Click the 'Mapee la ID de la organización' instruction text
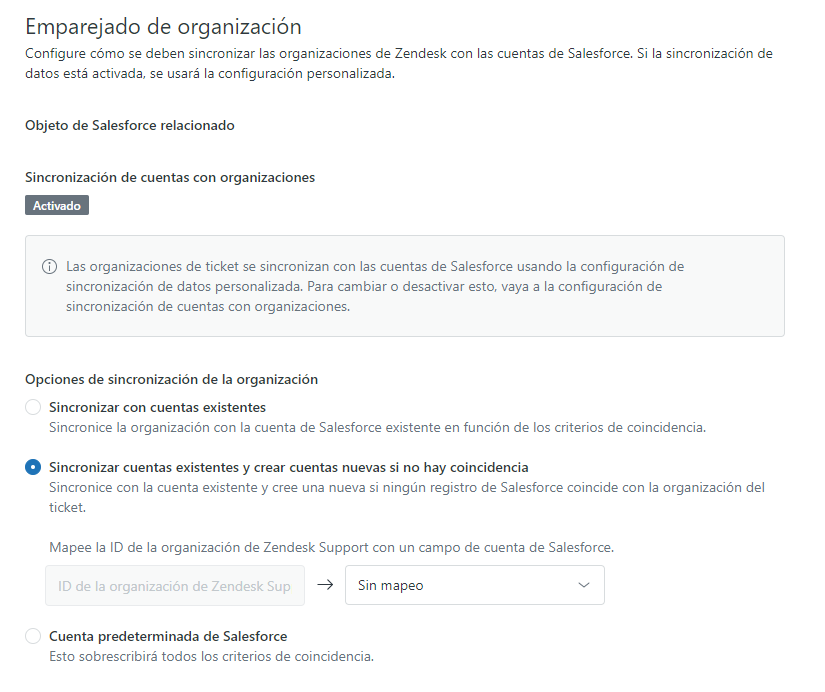The height and width of the screenshot is (692, 825). 331,547
